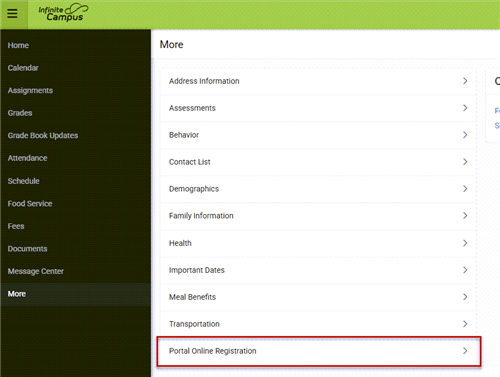The width and height of the screenshot is (500, 377).
Task: Click chevron arrow for Health
Action: point(465,243)
